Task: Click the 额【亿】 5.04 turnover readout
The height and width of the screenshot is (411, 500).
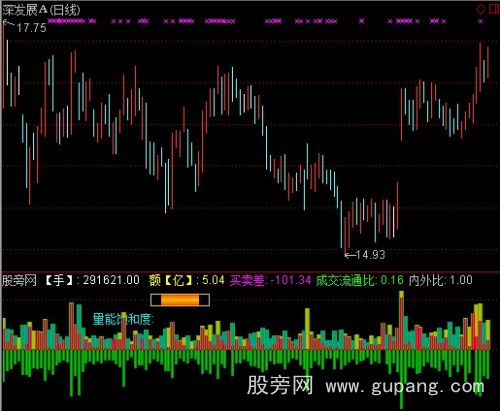Action: [187, 280]
